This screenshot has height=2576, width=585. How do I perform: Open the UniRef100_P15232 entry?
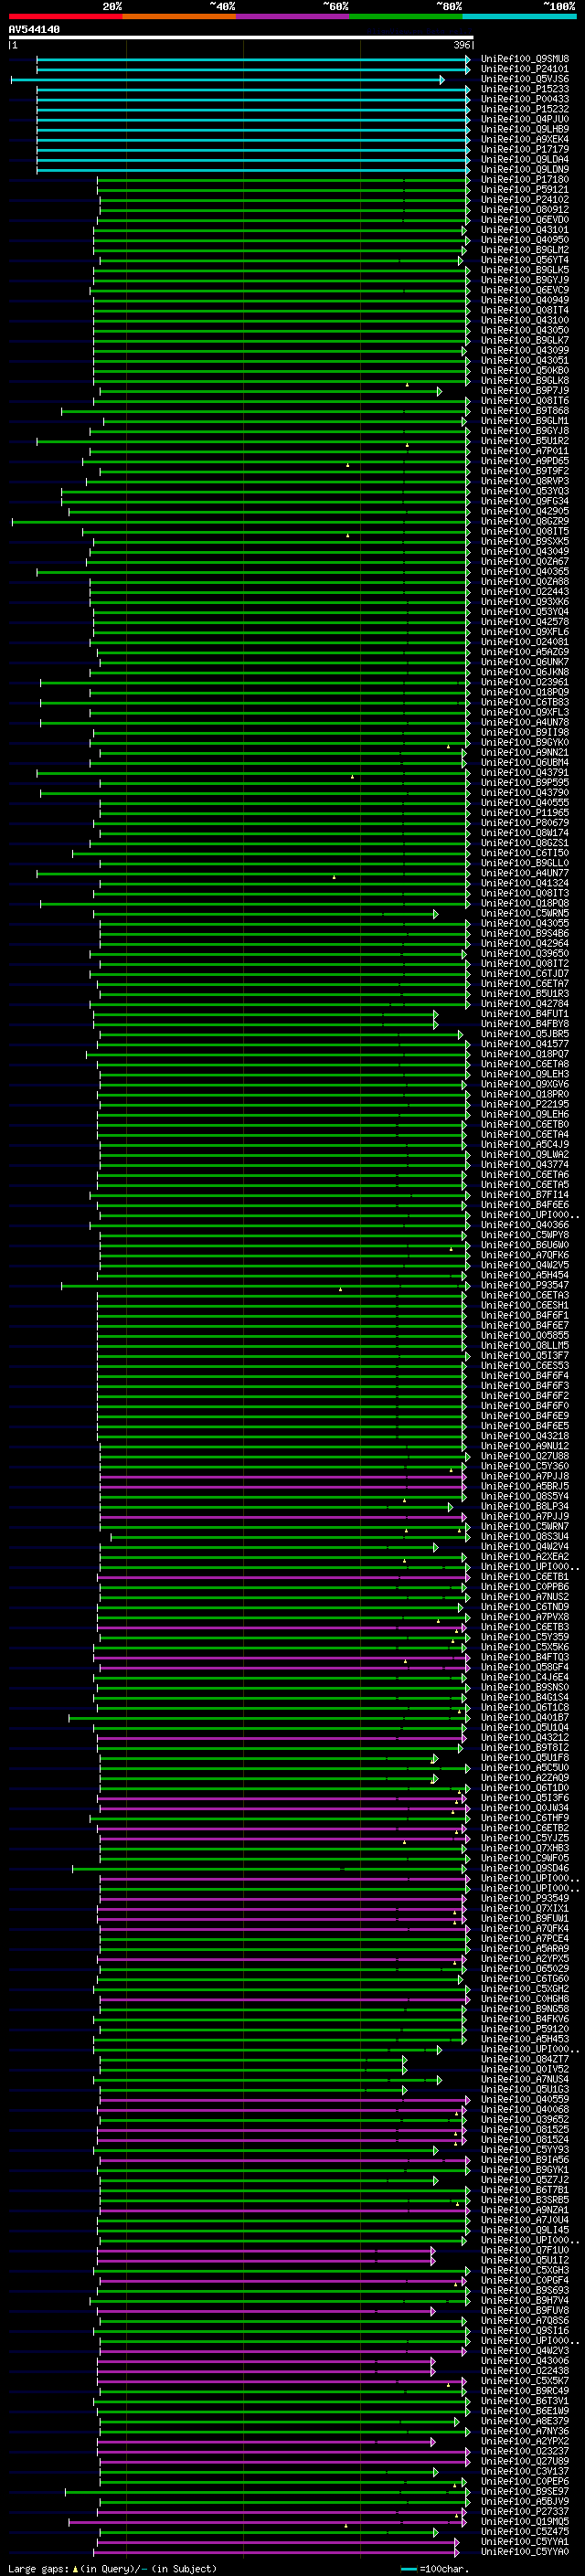[x=524, y=109]
